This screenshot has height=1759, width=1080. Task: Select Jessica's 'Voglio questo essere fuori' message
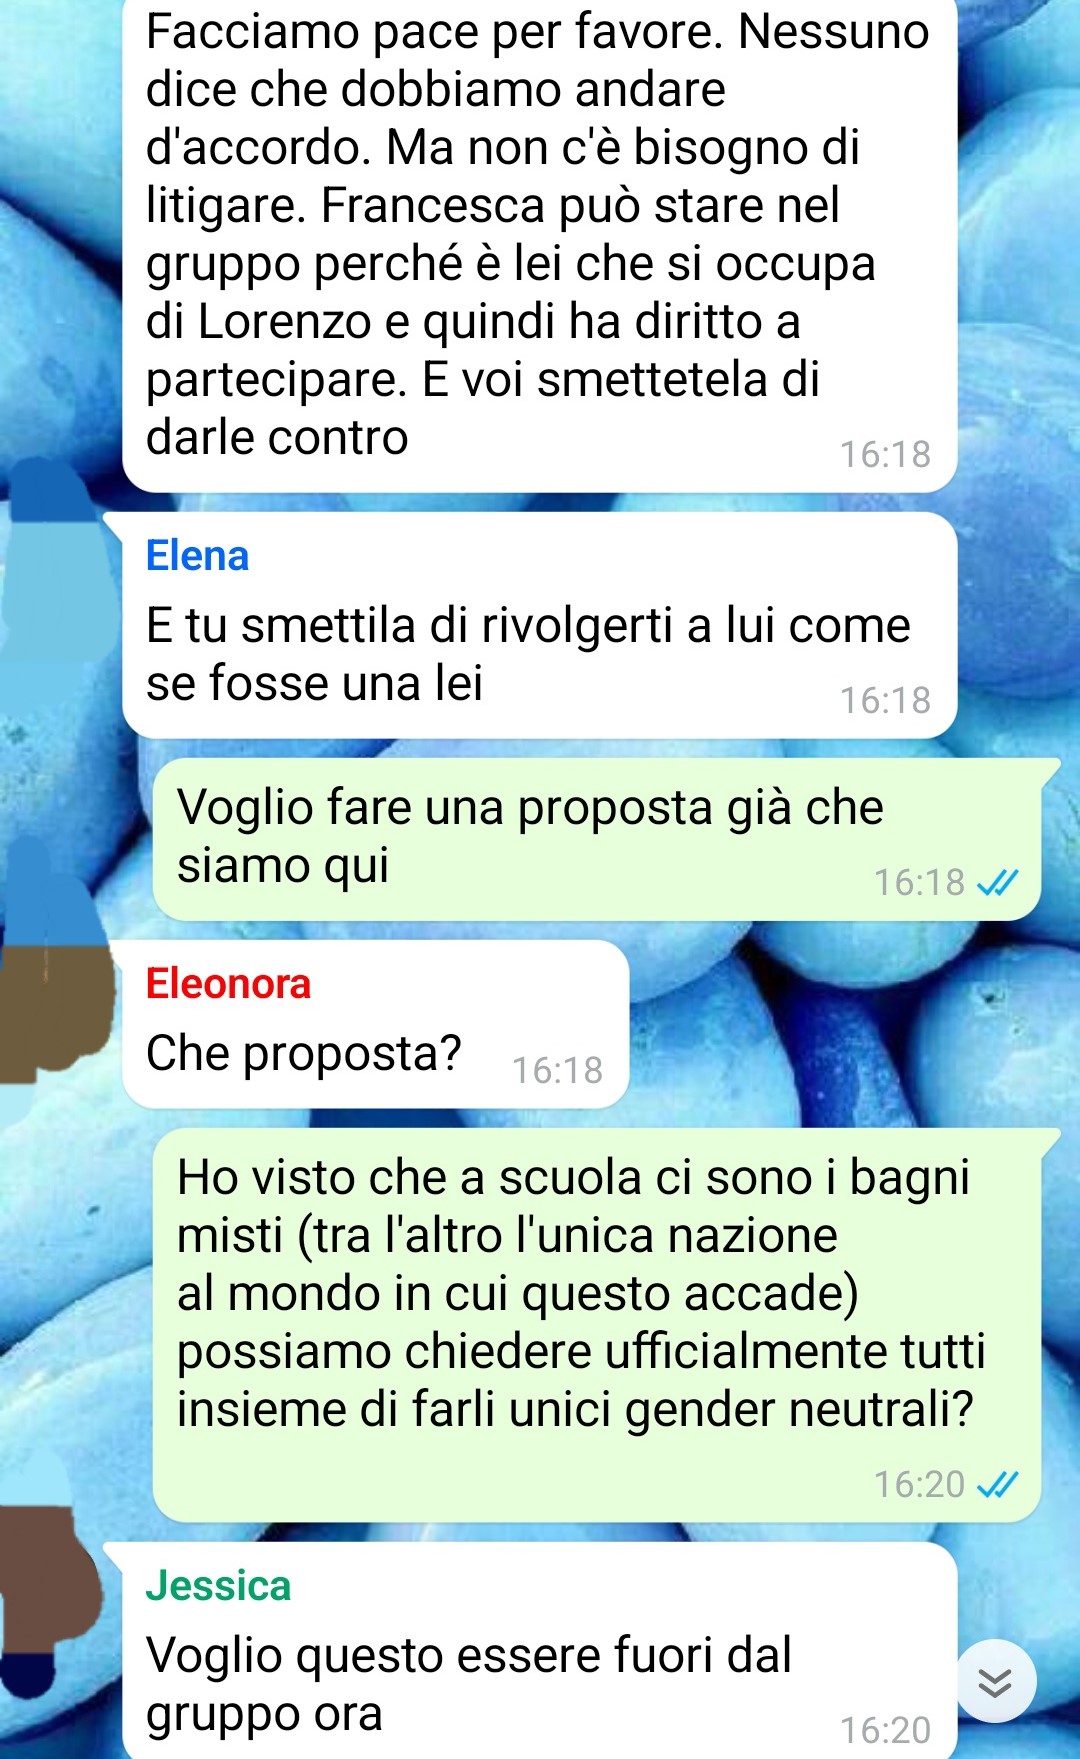[x=540, y=1650]
